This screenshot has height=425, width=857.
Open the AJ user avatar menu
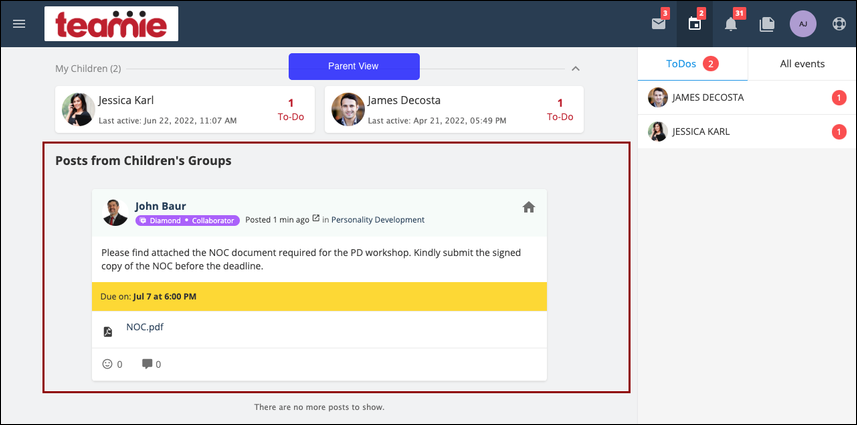click(x=803, y=24)
